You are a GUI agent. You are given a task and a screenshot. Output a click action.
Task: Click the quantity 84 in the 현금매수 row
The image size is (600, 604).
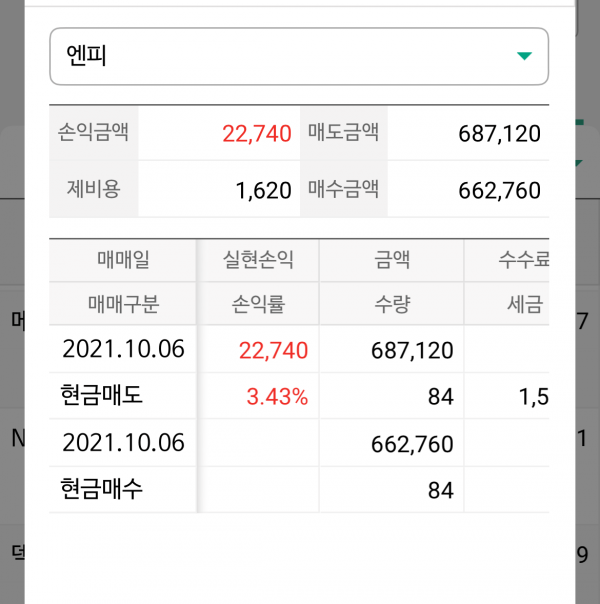pos(440,491)
